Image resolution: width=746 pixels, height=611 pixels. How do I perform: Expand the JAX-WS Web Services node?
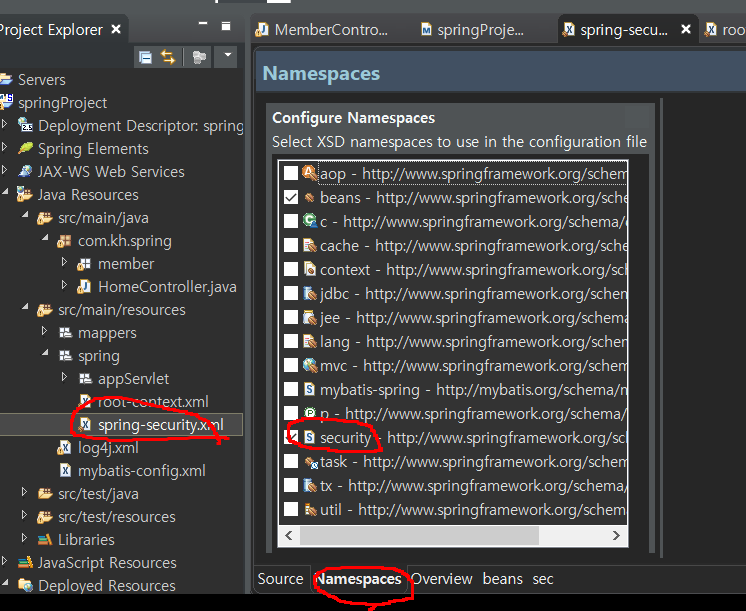pos(4,170)
